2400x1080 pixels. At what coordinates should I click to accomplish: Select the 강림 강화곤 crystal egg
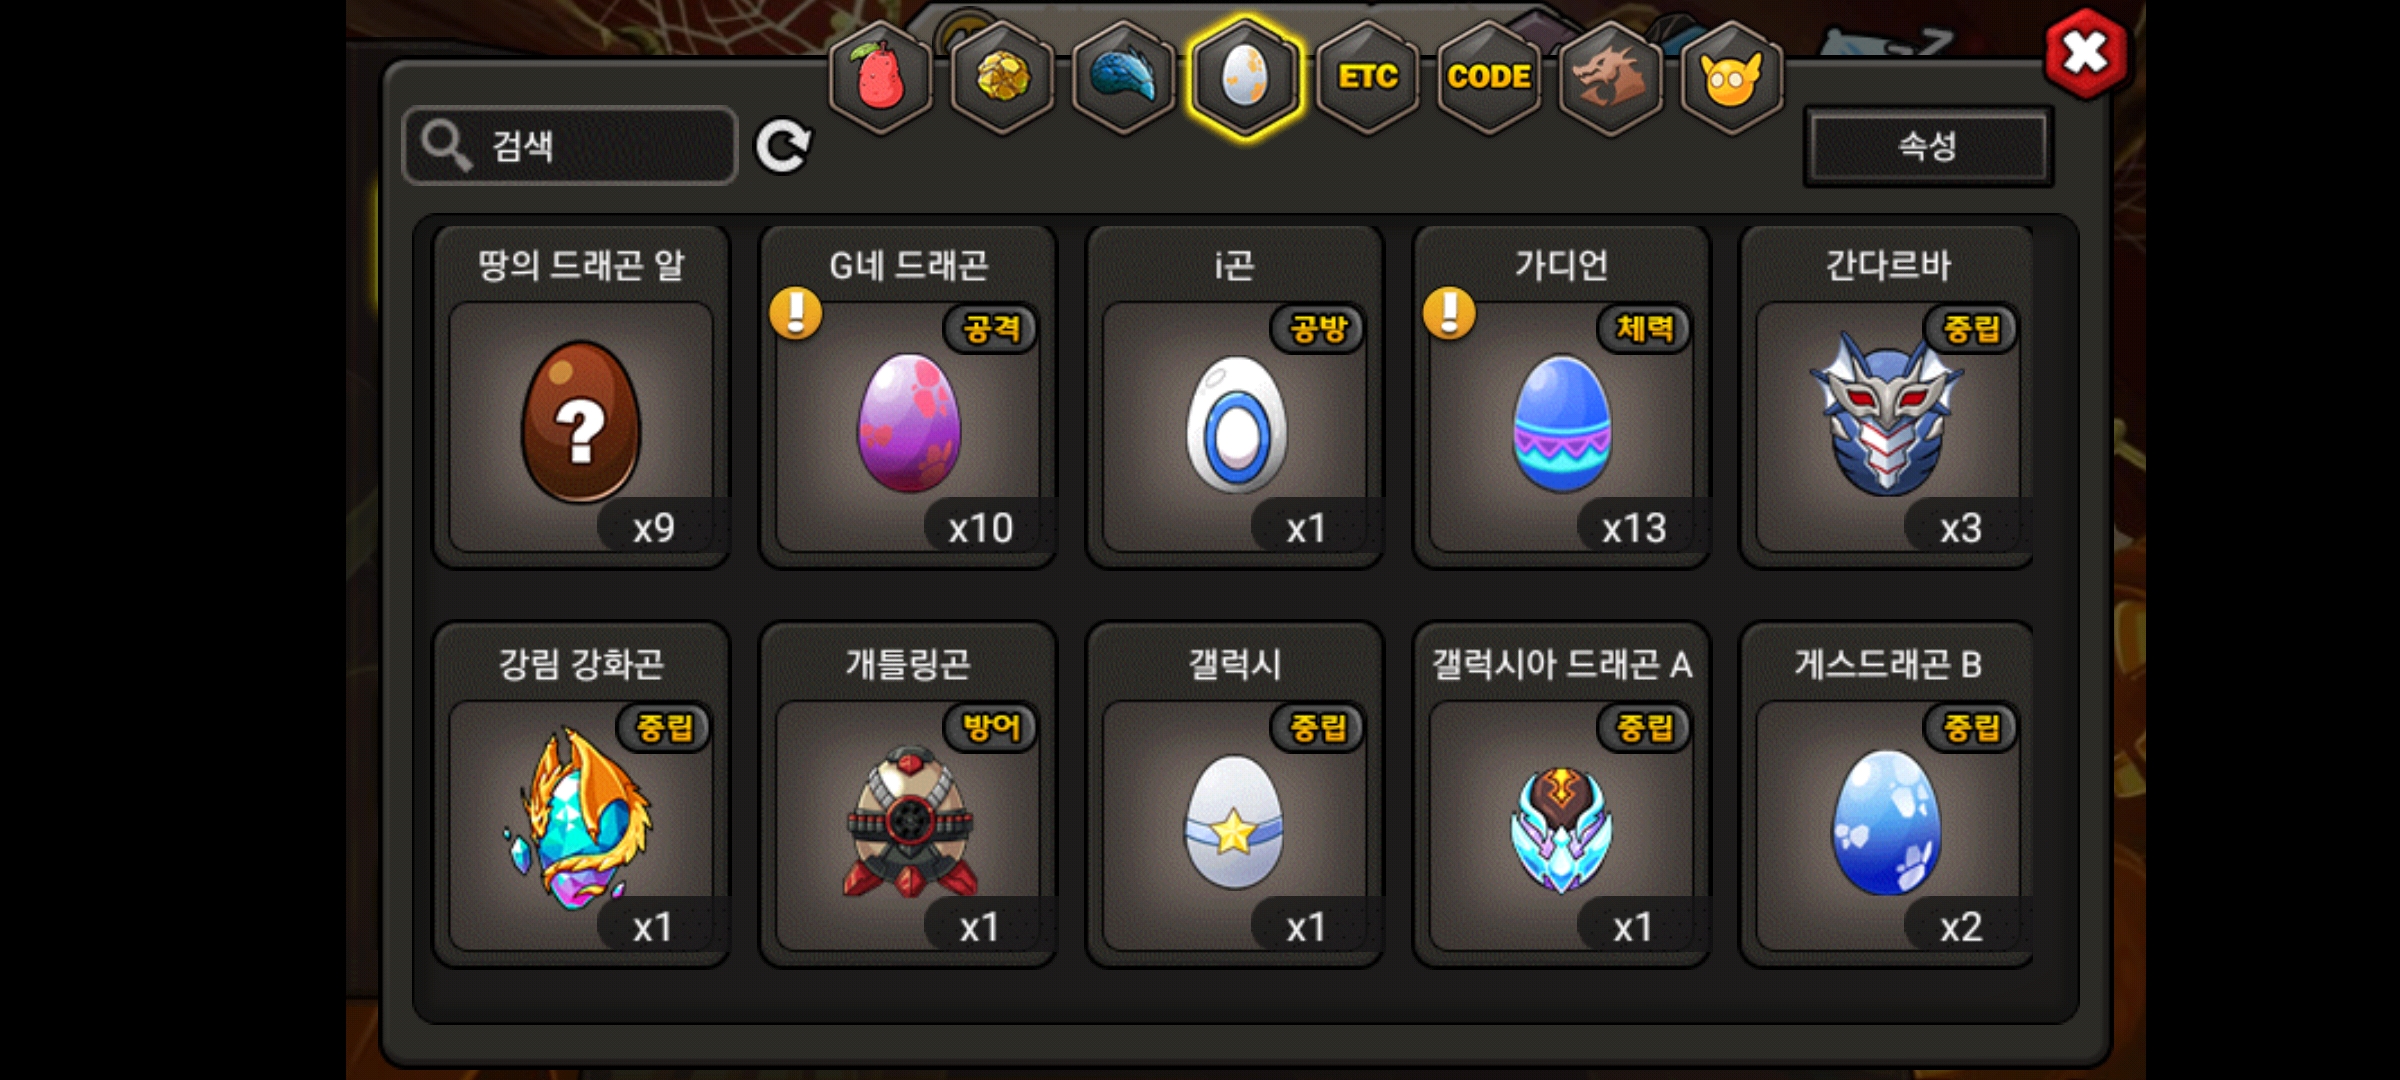point(581,795)
